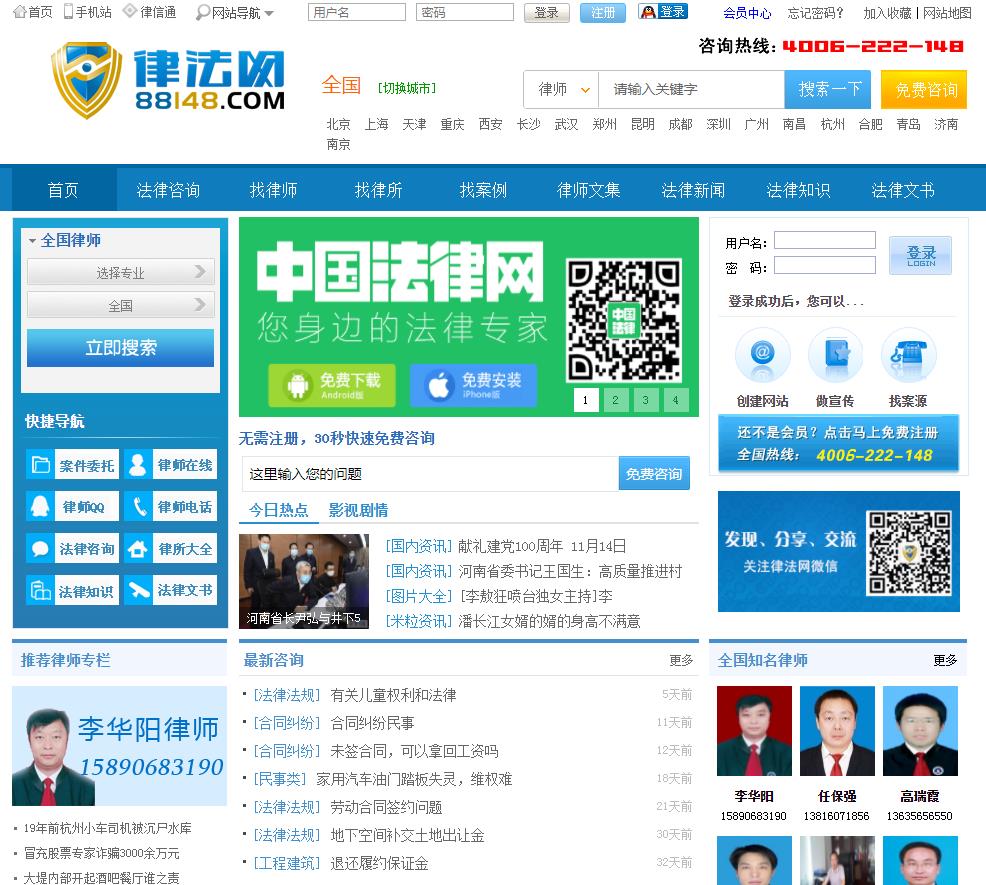Click 更多 beside 最新咨询
The image size is (986, 885).
[x=681, y=660]
